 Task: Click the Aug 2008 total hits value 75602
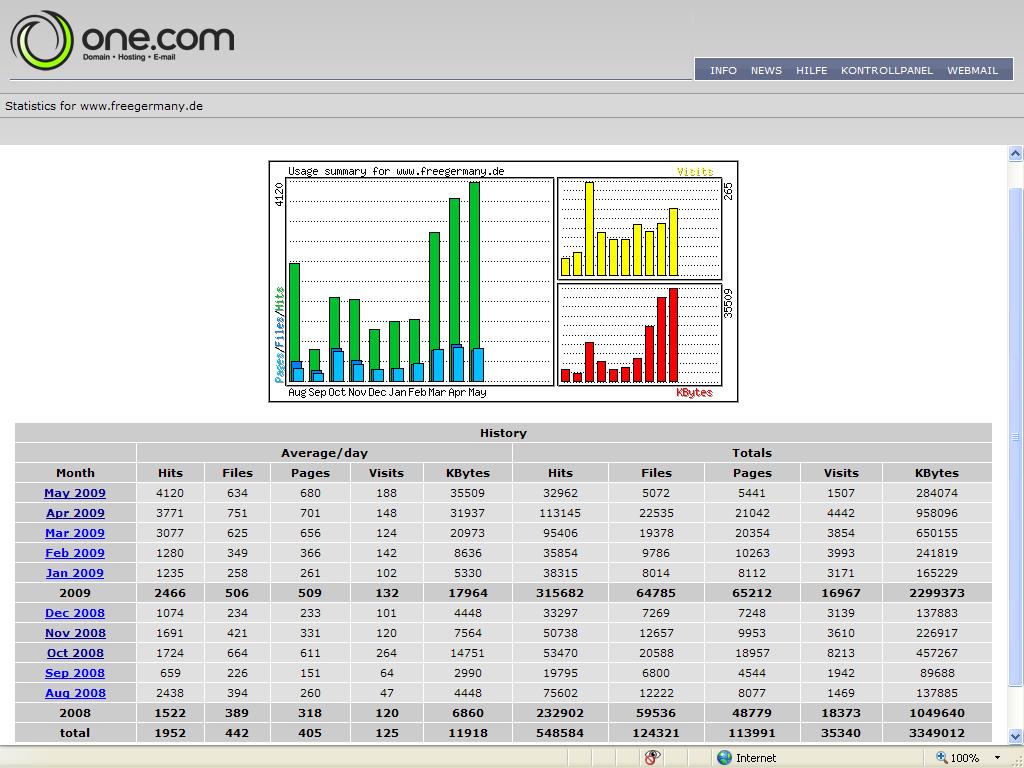(x=560, y=693)
